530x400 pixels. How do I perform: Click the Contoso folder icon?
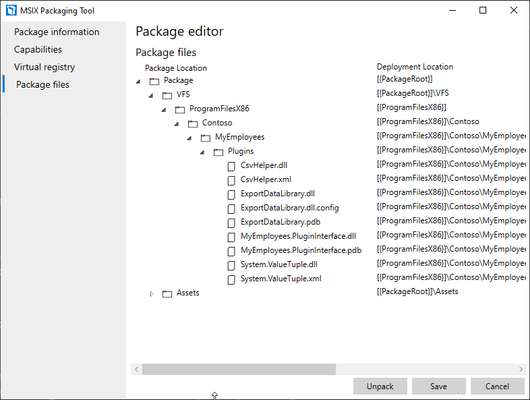click(193, 124)
